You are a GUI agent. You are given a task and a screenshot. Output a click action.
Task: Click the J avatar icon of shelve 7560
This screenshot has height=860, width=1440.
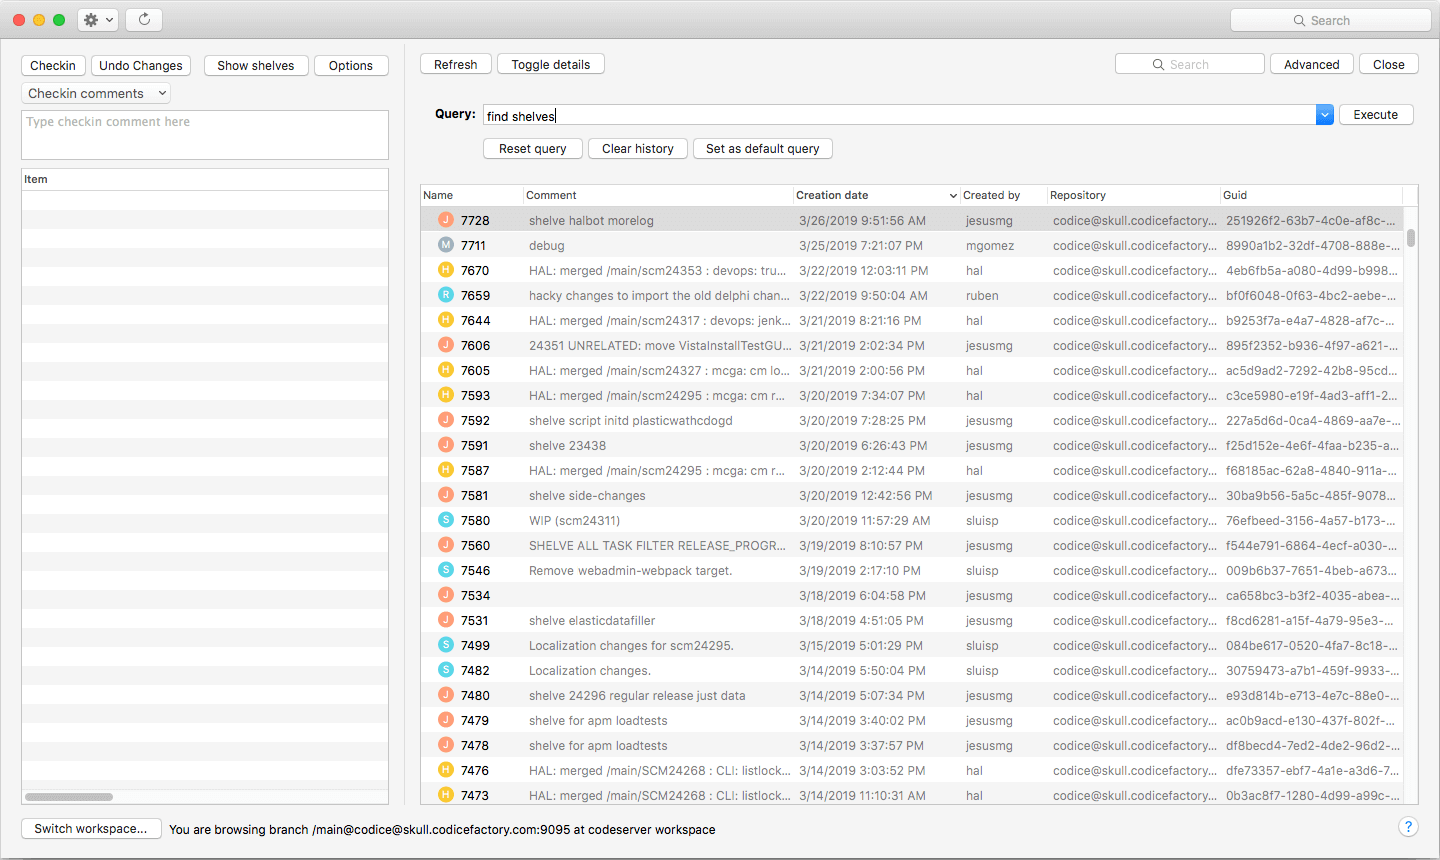[x=446, y=545]
